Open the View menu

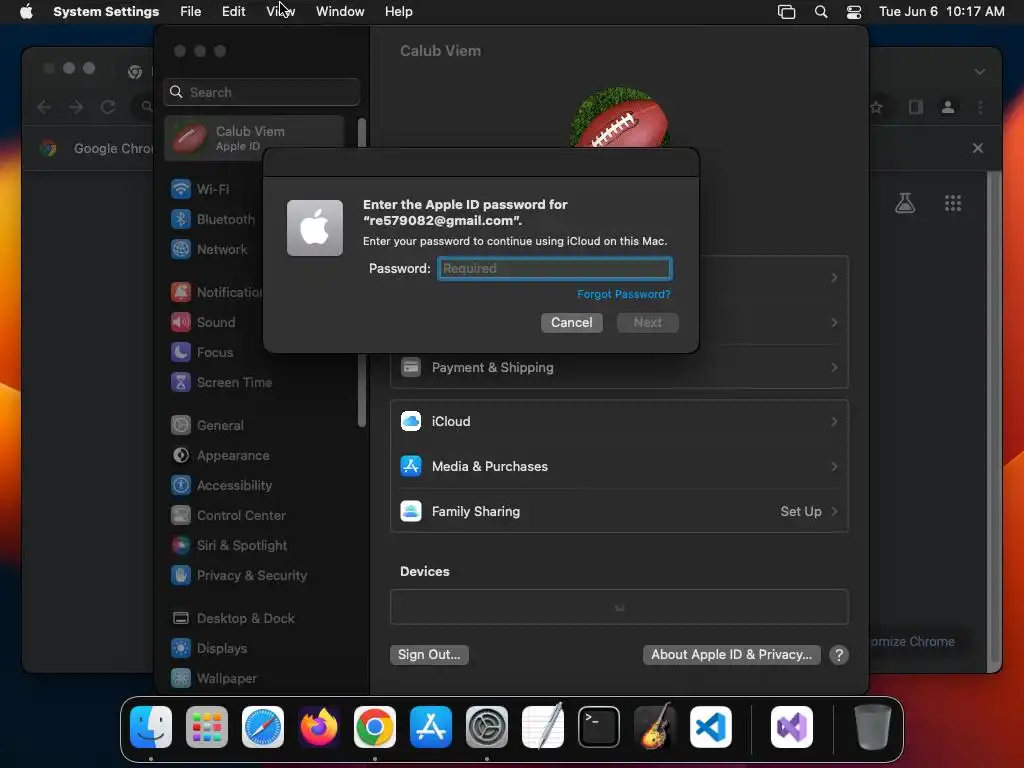coord(281,12)
